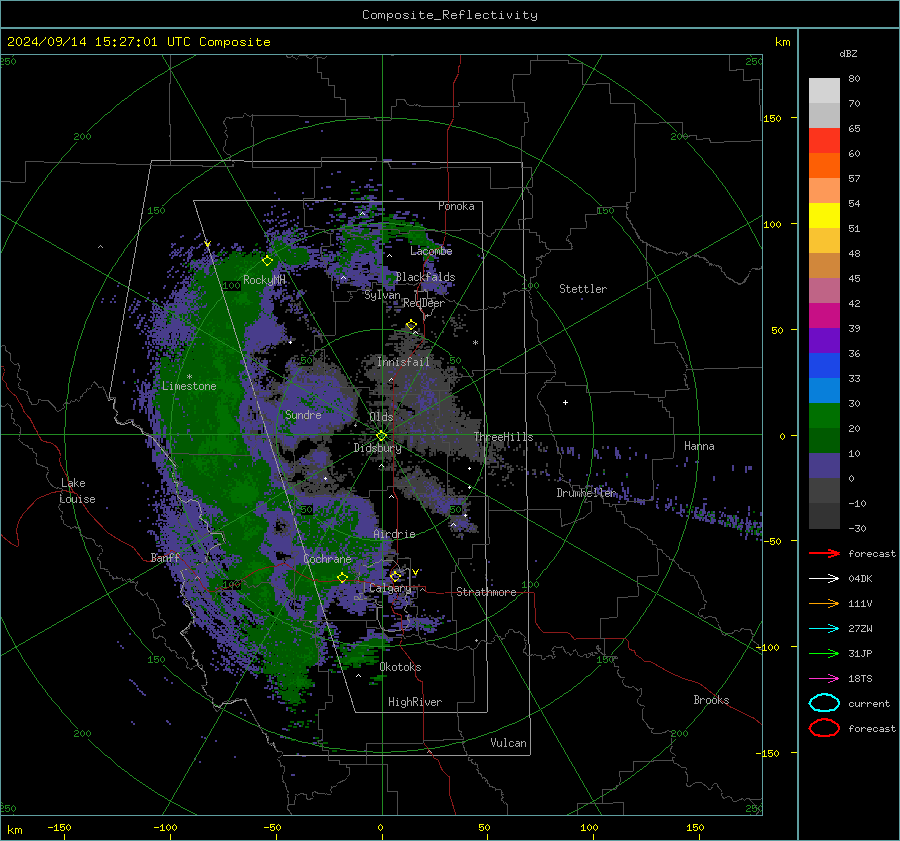Click the Sundre town label
This screenshot has width=900, height=841.
(x=303, y=414)
